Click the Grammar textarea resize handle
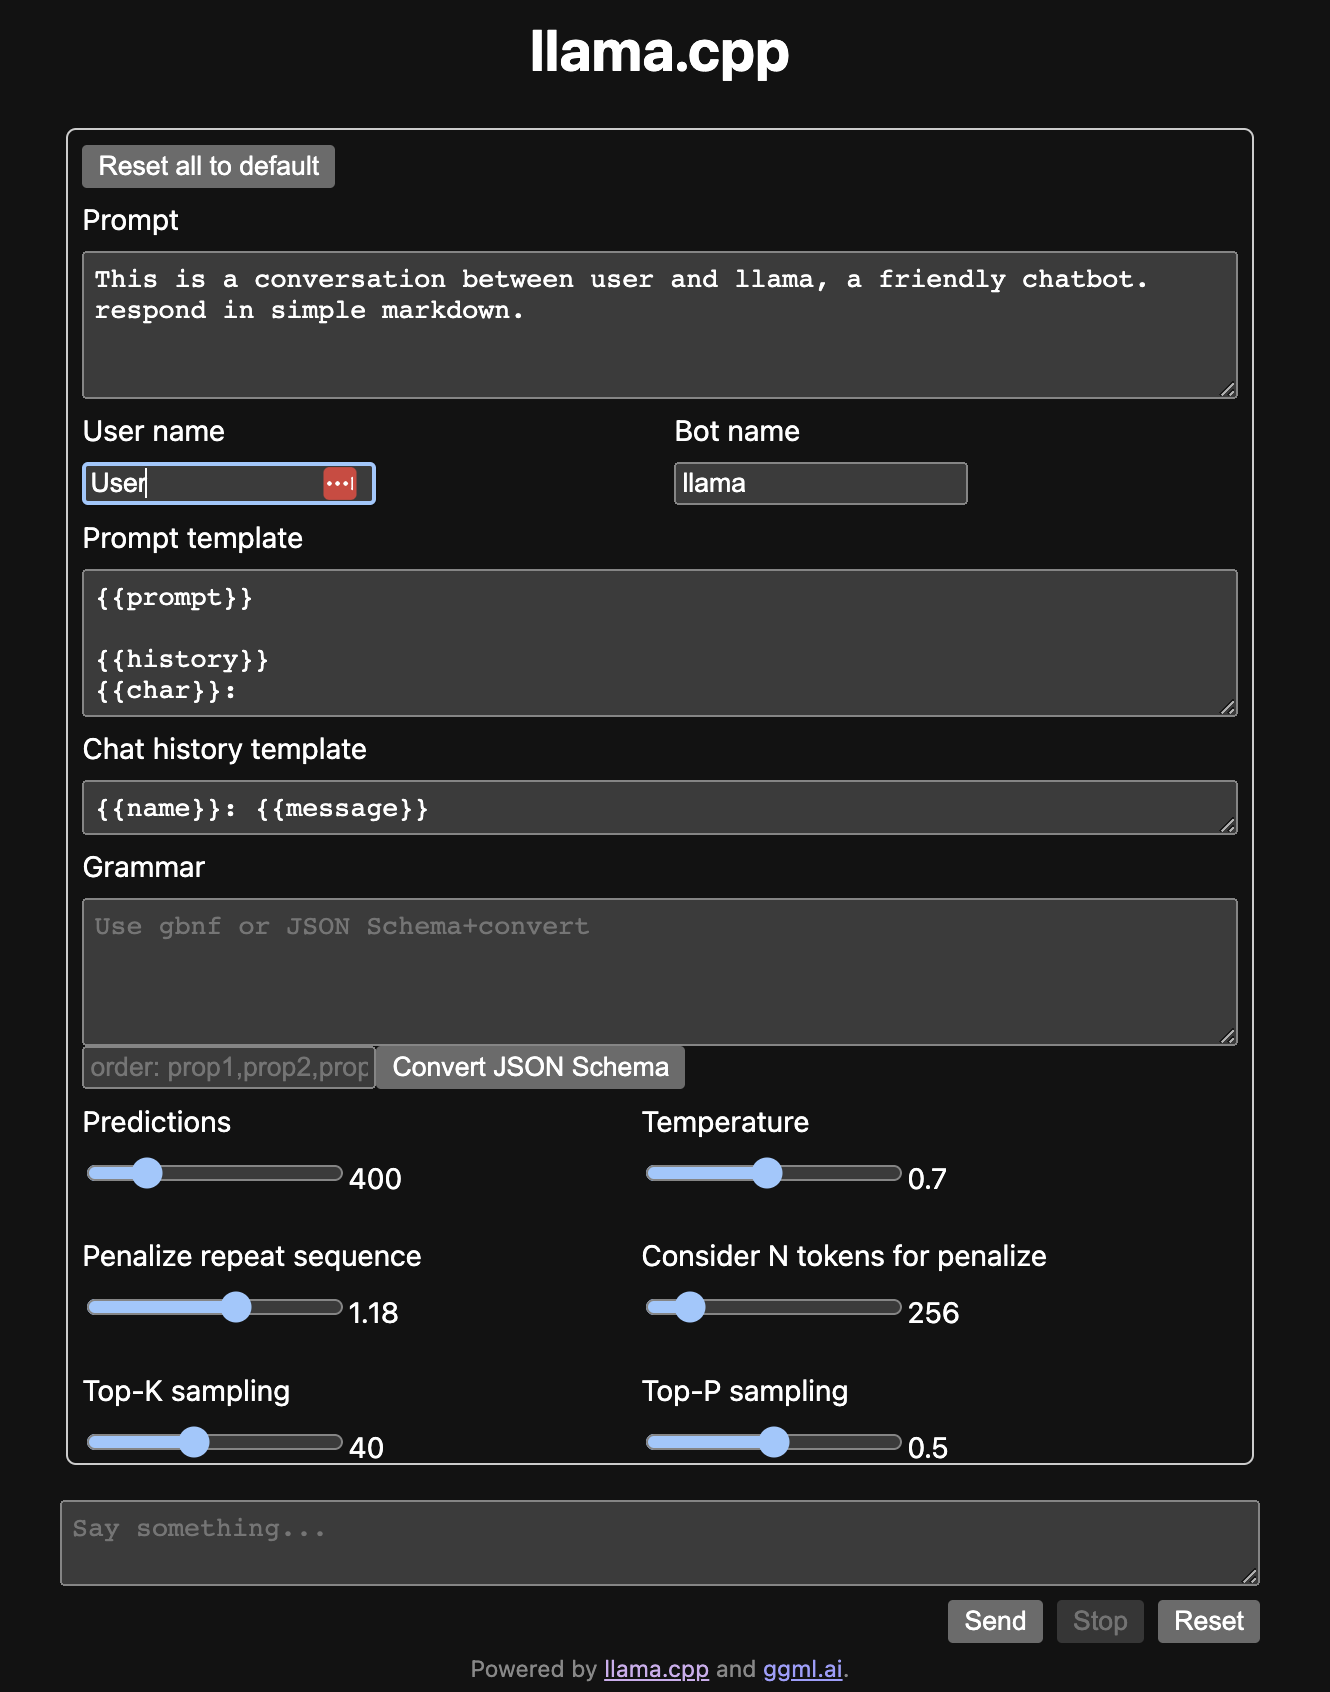Screen dimensions: 1330x1692 point(1228,1036)
